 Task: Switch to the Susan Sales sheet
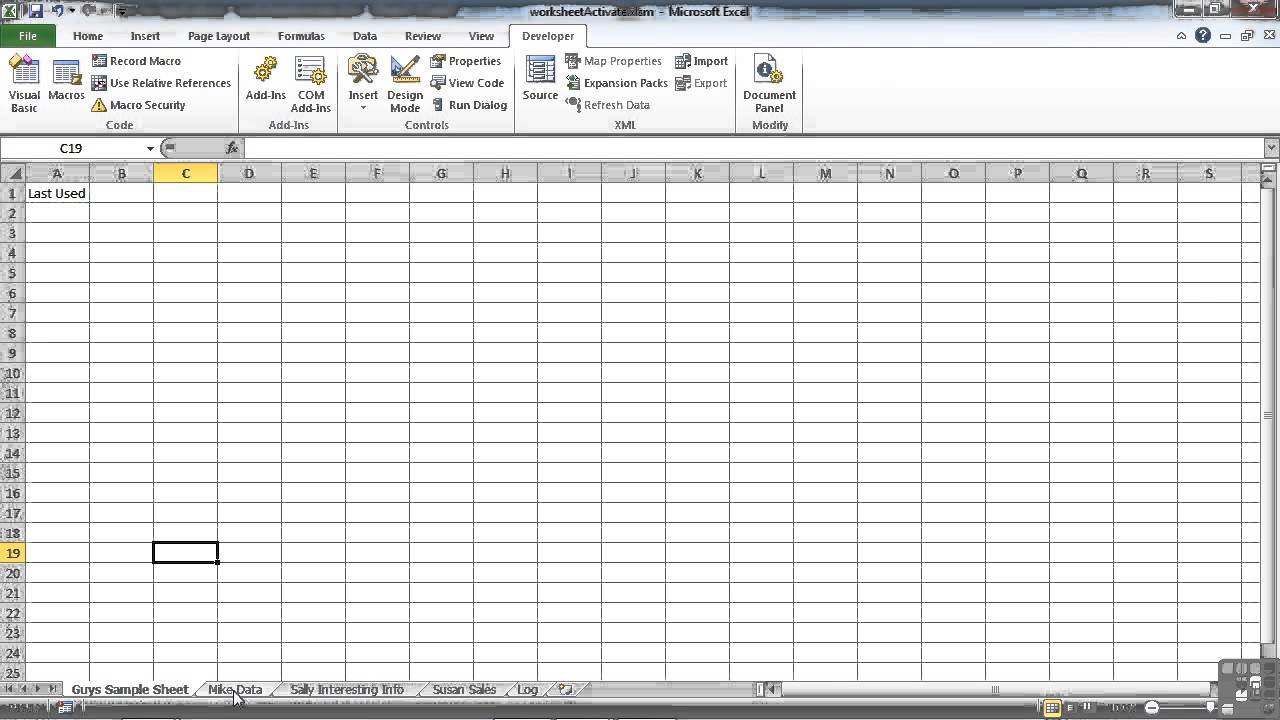point(464,689)
